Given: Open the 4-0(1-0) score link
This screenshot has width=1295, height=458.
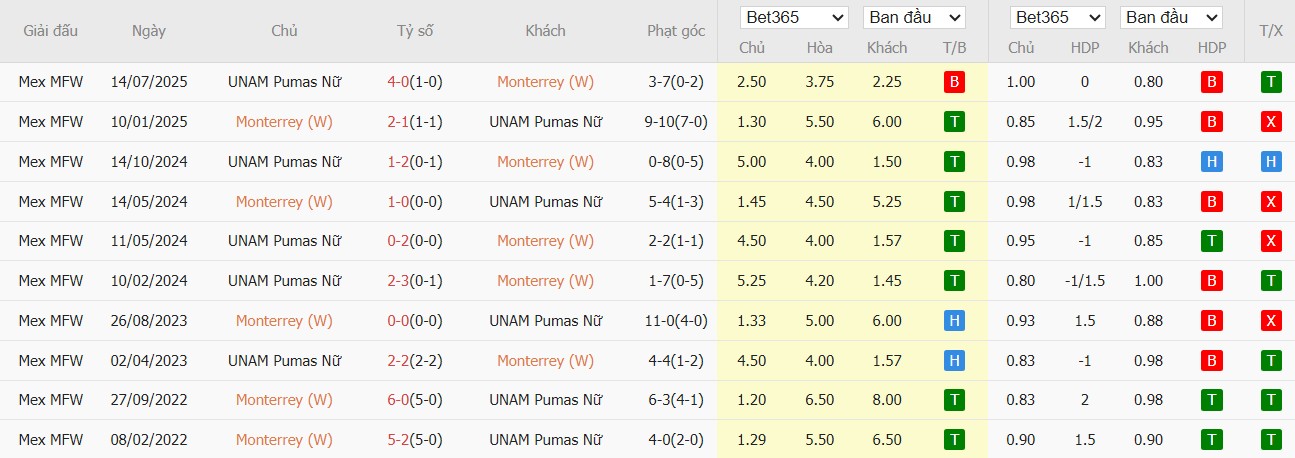Looking at the screenshot, I should [x=415, y=82].
